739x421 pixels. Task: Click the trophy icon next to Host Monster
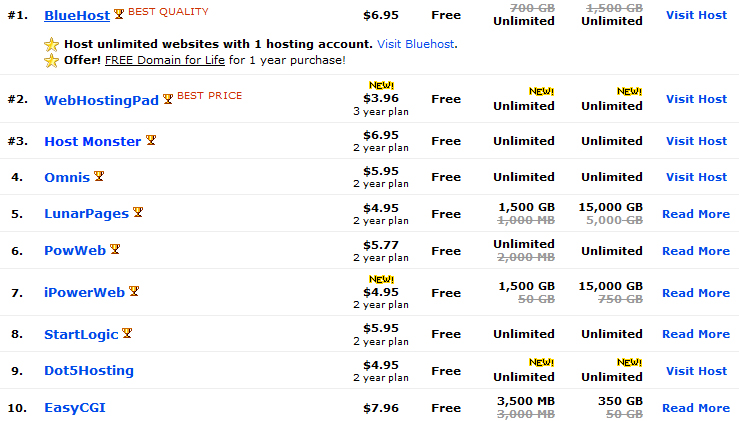point(151,141)
